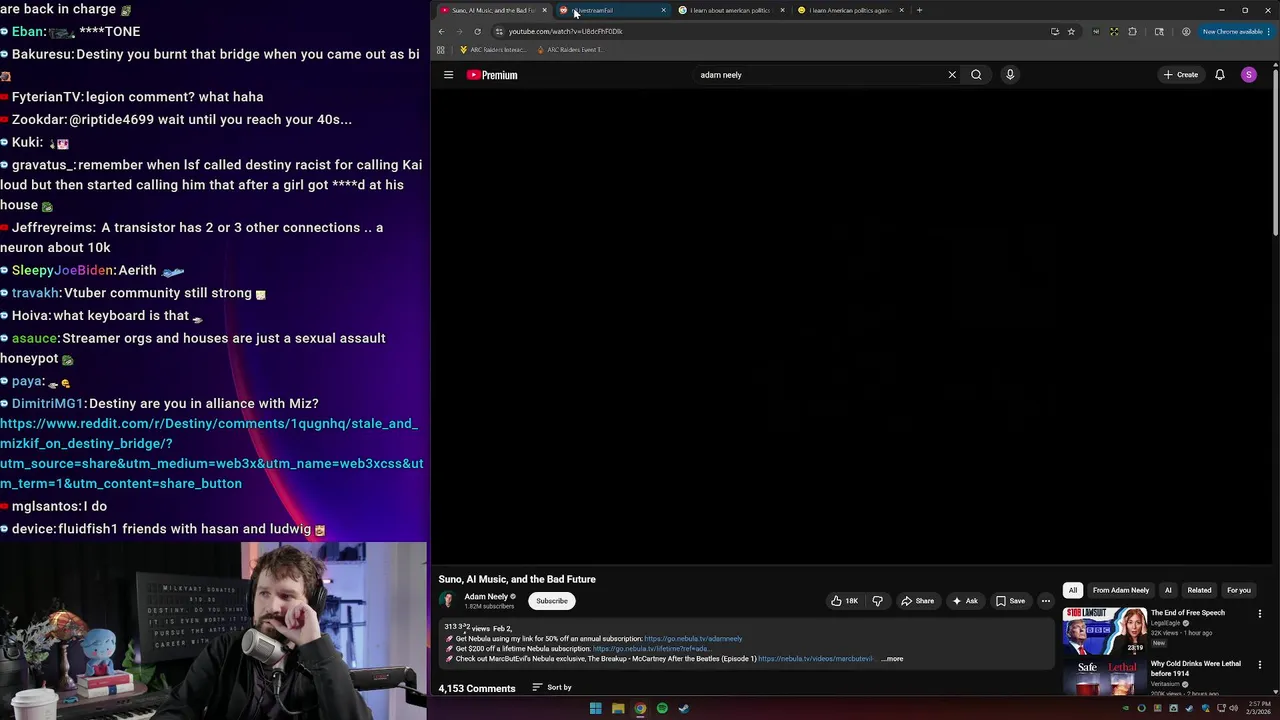Start voice search with microphone icon
Viewport: 1280px width, 720px height.
click(1010, 75)
